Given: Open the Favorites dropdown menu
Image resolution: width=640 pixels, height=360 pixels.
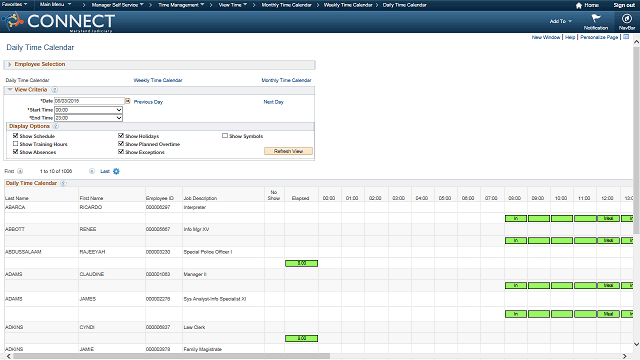Looking at the screenshot, I should [15, 4].
